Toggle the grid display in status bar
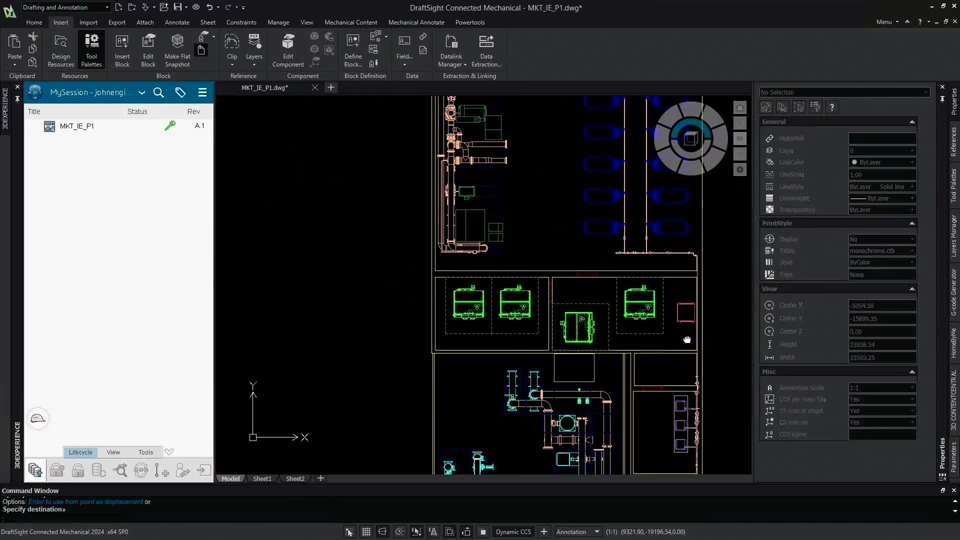The width and height of the screenshot is (960, 540). 366,532
